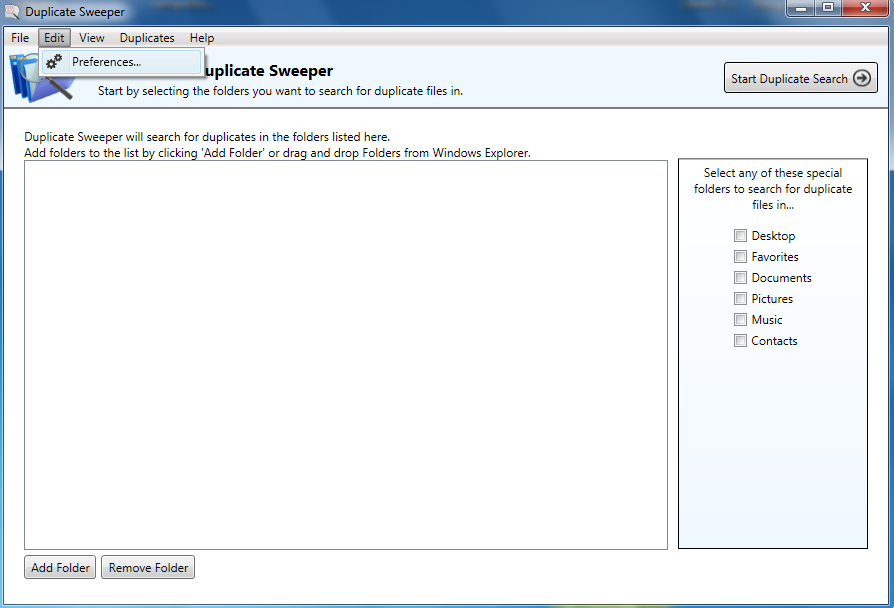
Task: Click the gears icon beside Preferences
Action: tap(54, 62)
